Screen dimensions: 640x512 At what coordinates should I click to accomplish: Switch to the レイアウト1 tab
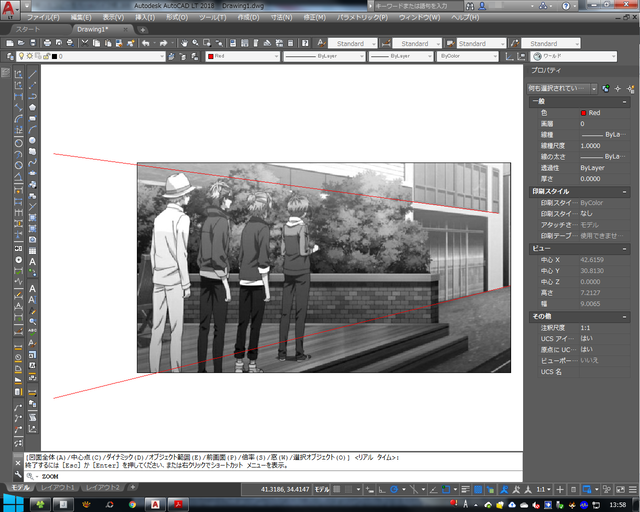(x=58, y=488)
